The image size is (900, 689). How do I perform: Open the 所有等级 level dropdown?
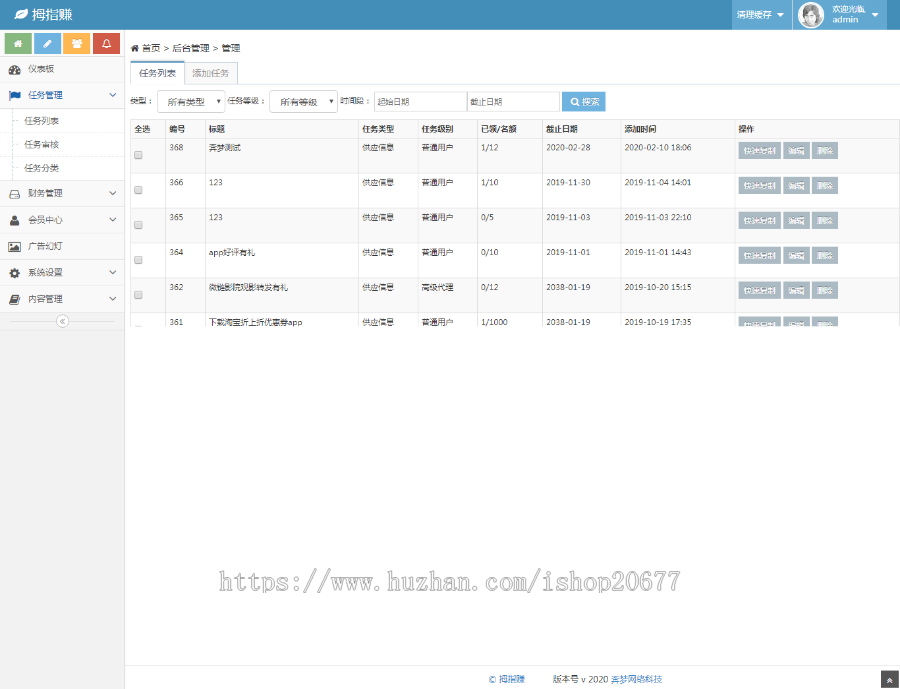(304, 102)
